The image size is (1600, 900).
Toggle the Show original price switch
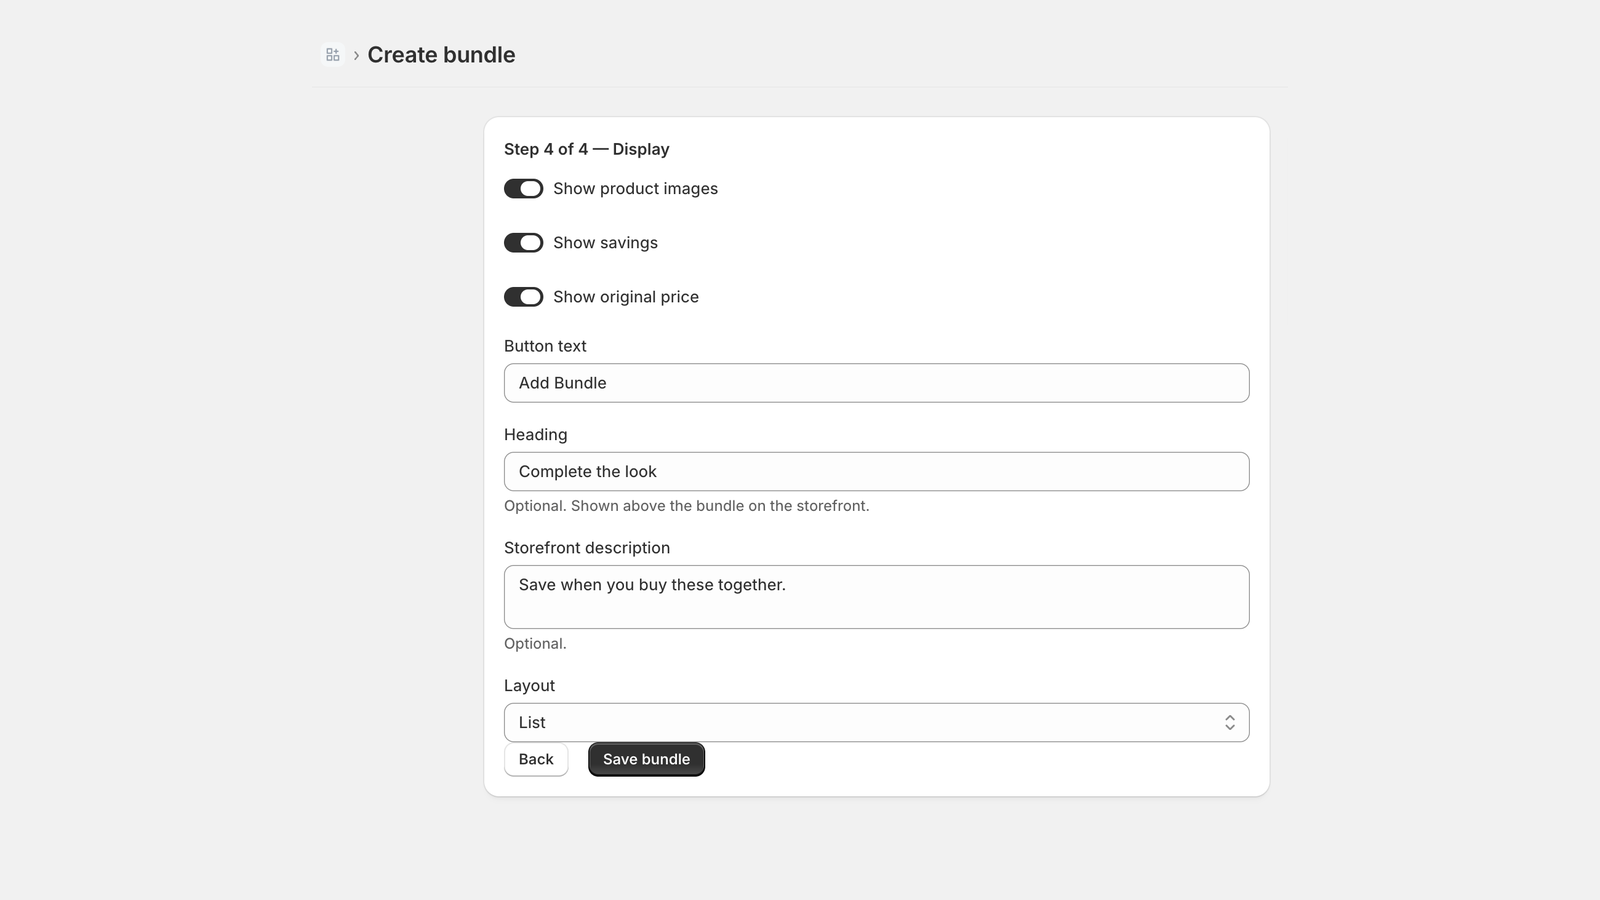(523, 297)
